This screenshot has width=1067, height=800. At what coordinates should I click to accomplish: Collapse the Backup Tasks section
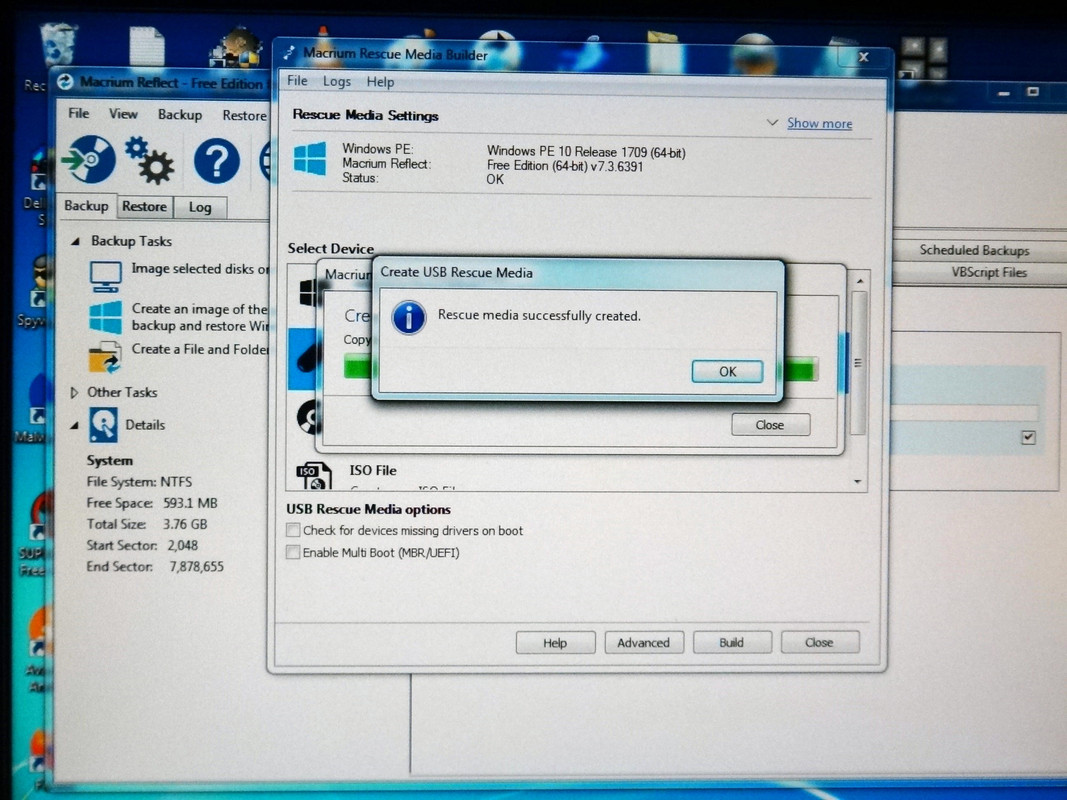pos(76,241)
